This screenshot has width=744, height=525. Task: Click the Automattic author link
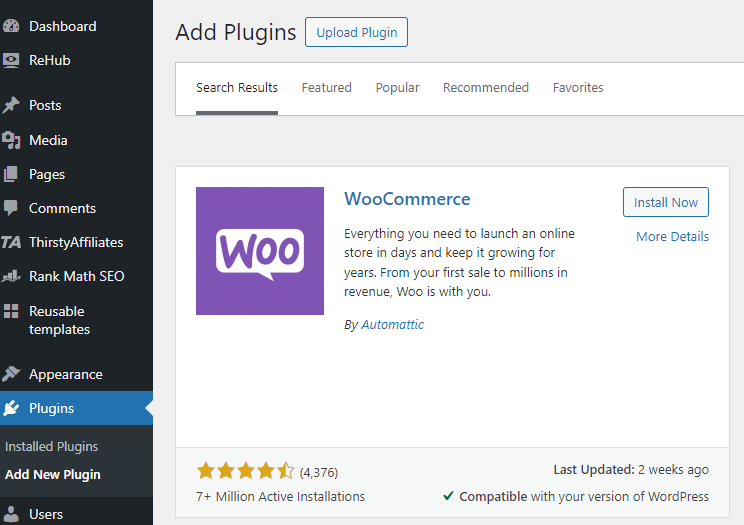[392, 325]
